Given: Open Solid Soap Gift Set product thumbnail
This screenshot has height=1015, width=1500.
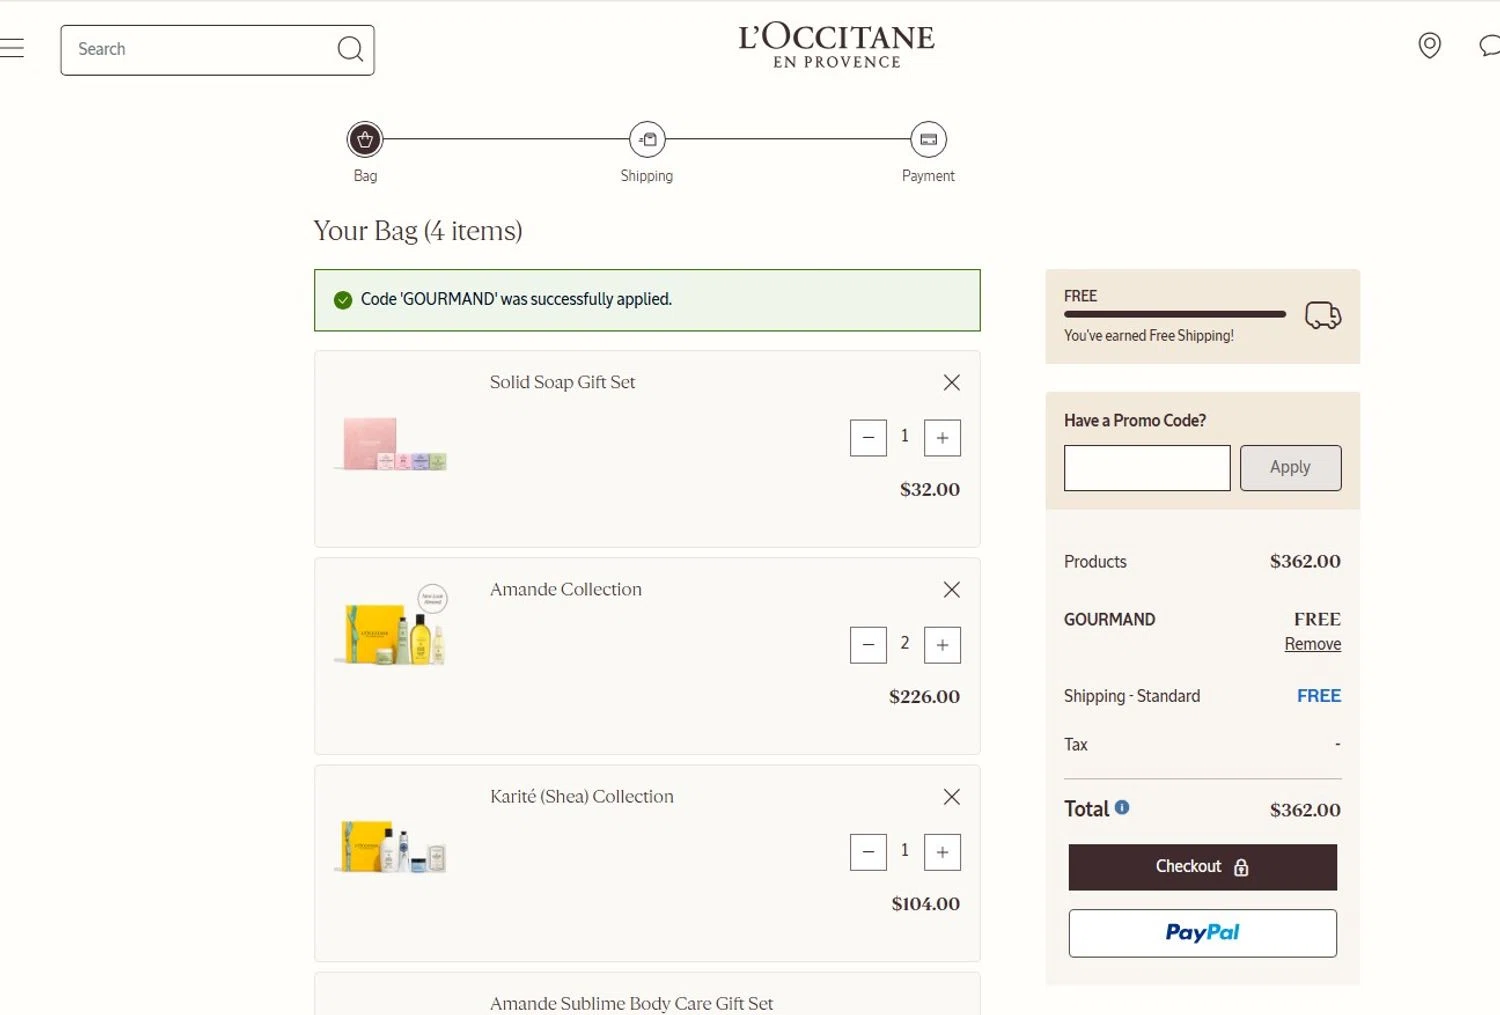Looking at the screenshot, I should click(392, 444).
